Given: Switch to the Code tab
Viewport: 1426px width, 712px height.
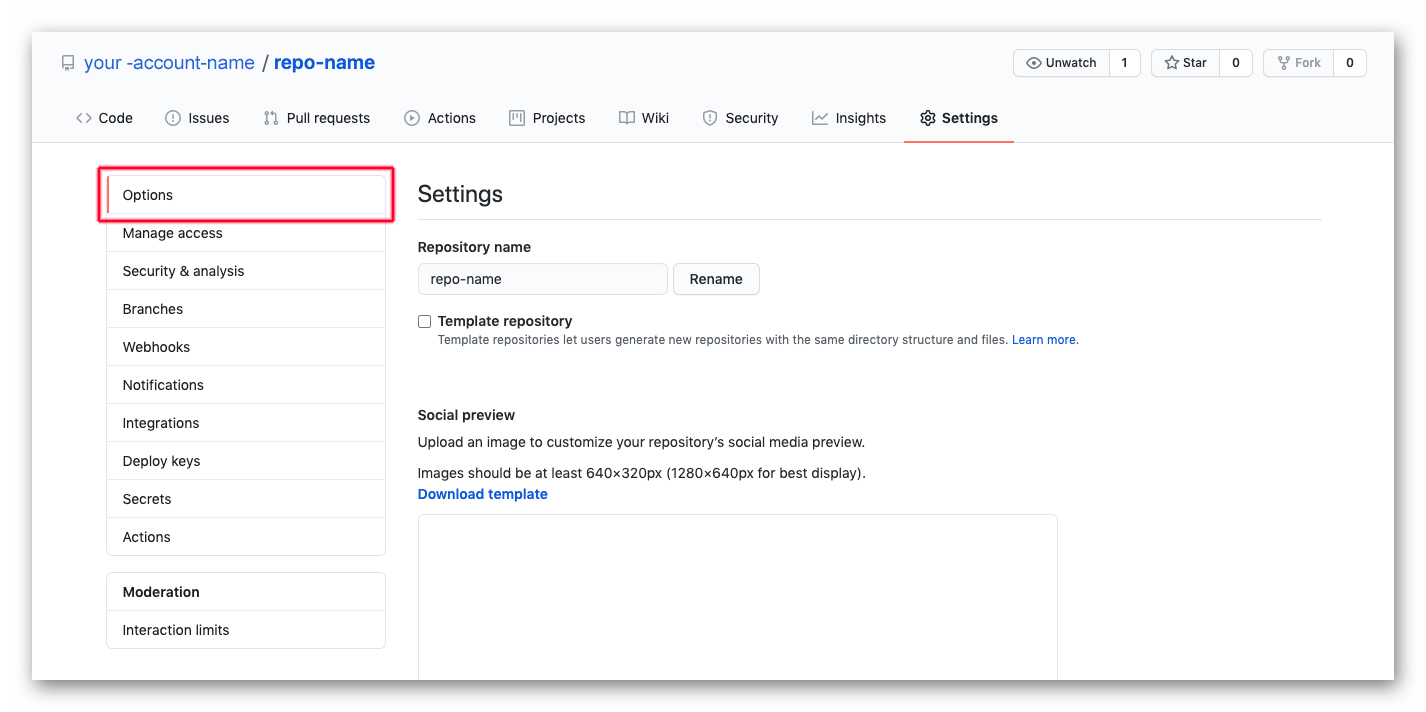Looking at the screenshot, I should 104,118.
